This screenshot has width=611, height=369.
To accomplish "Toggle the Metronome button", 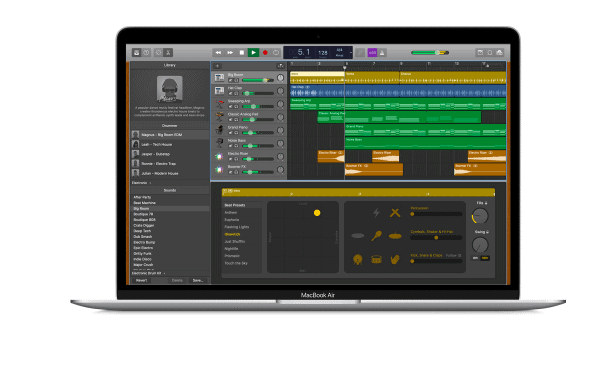I will click(382, 53).
